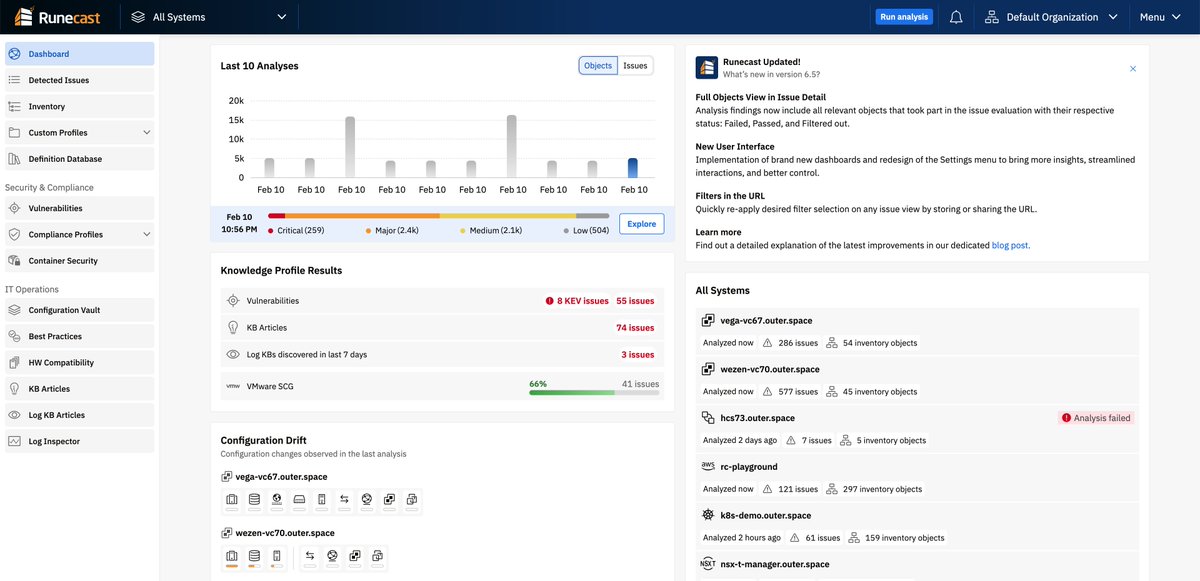Viewport: 1200px width, 581px height.
Task: Click the 3 issues Log KBs count
Action: click(x=638, y=354)
